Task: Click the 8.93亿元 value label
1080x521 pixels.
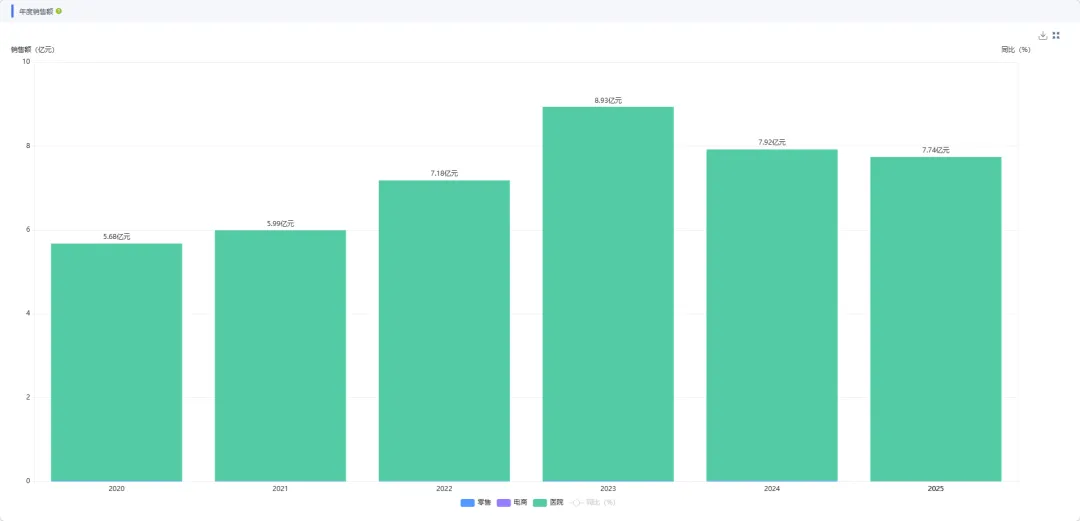Action: point(608,100)
